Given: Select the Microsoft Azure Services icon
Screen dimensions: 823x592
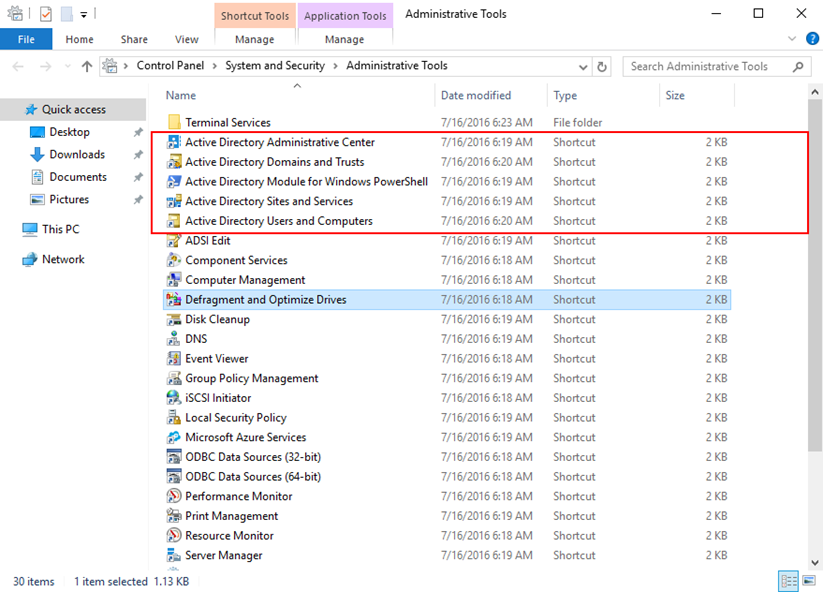Looking at the screenshot, I should point(174,438).
